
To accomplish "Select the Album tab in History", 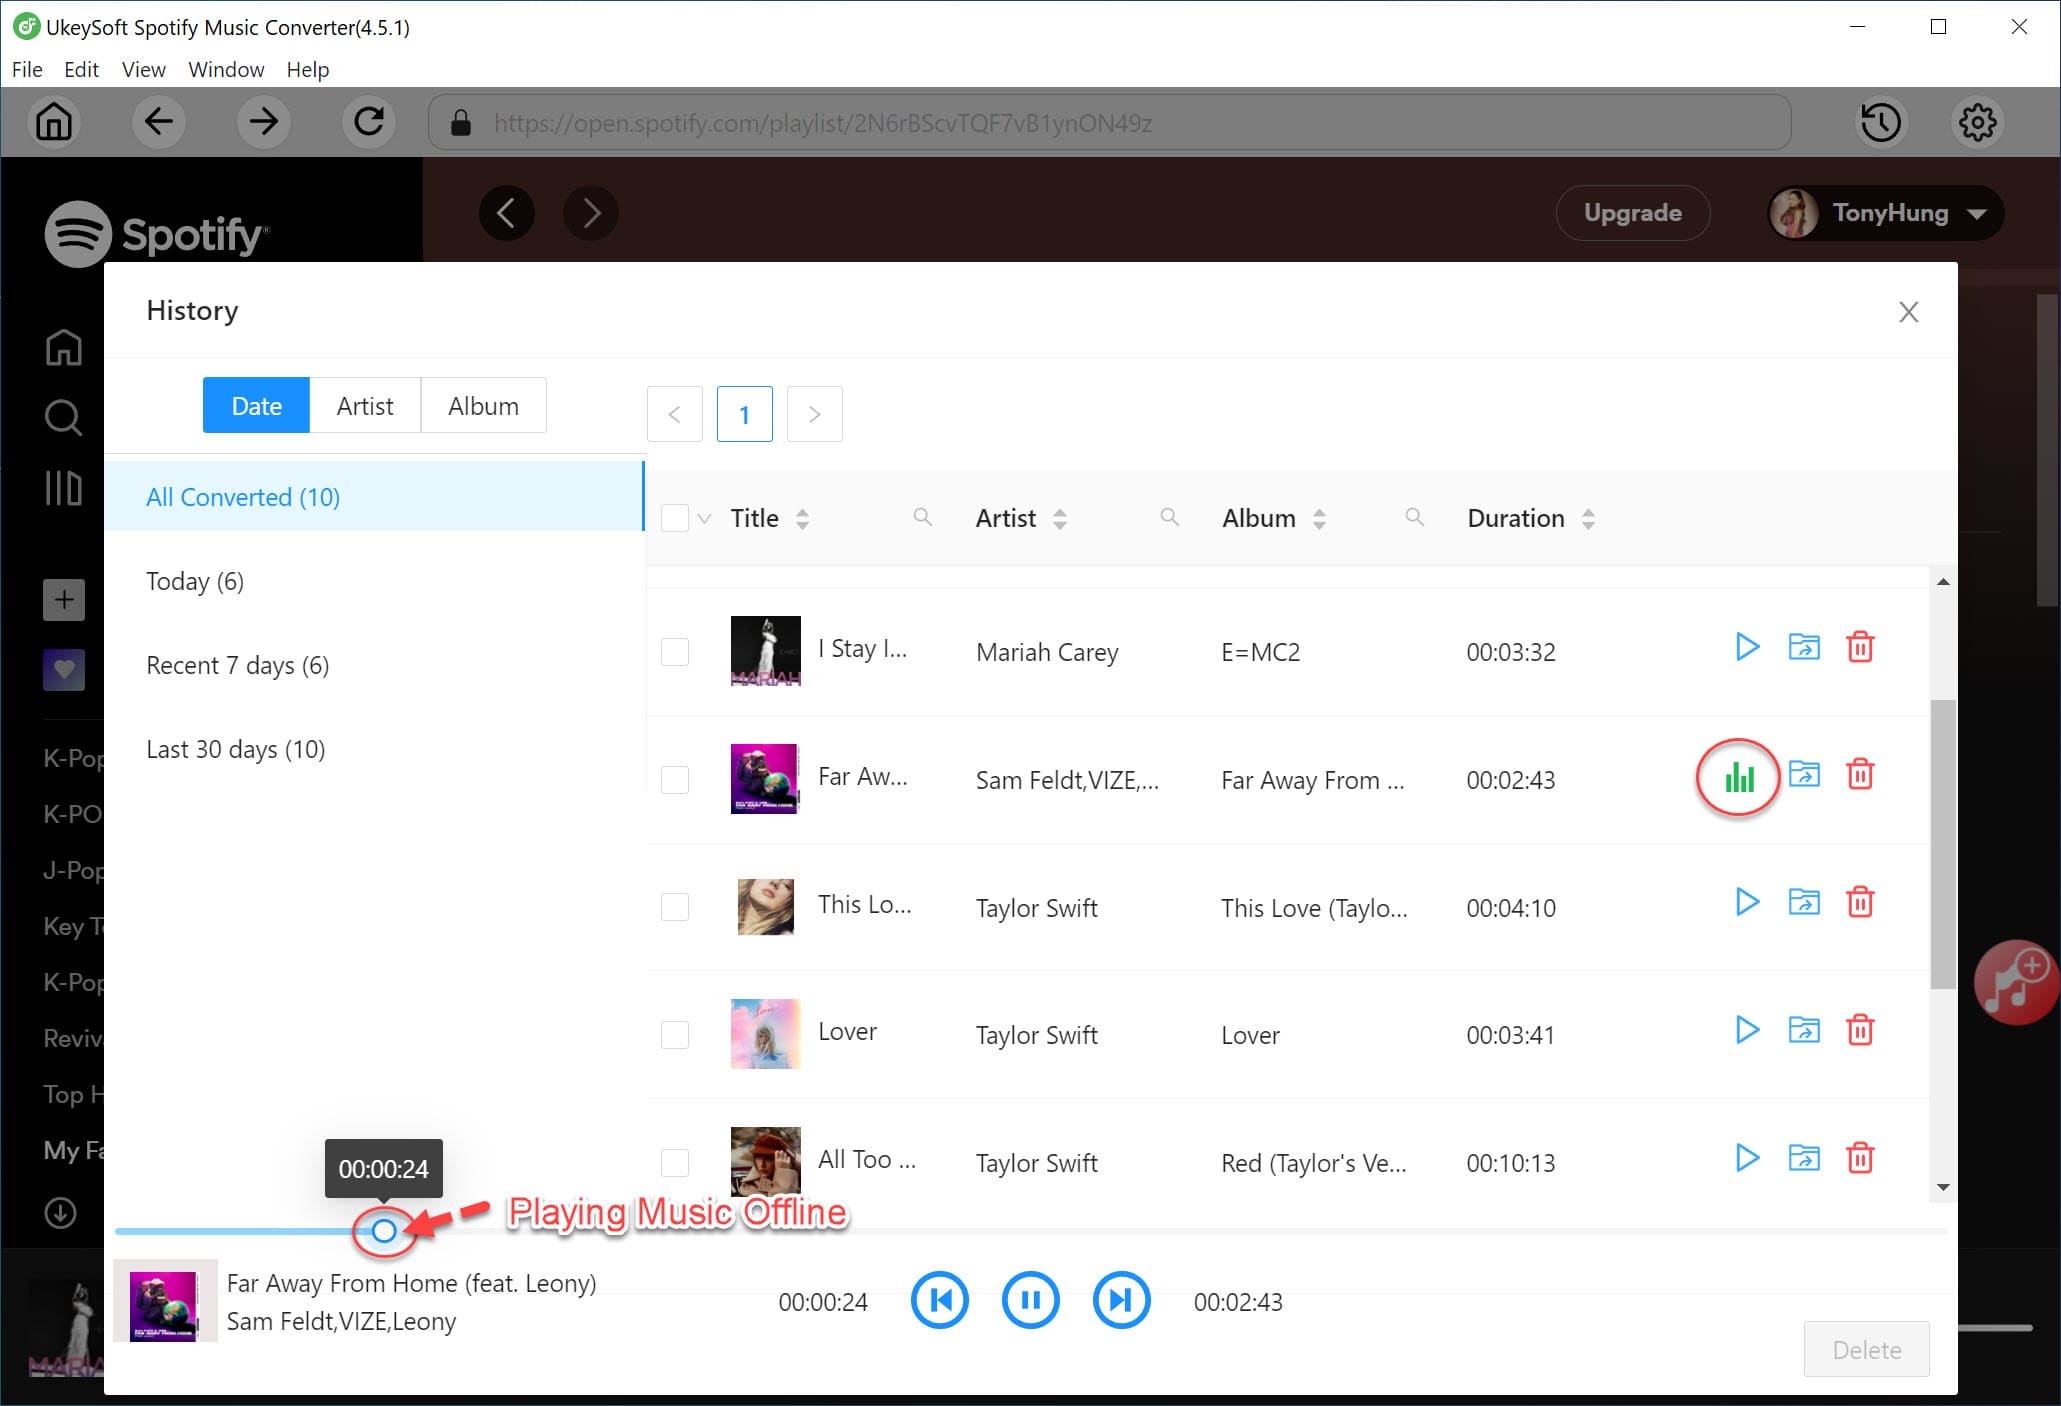I will point(482,404).
